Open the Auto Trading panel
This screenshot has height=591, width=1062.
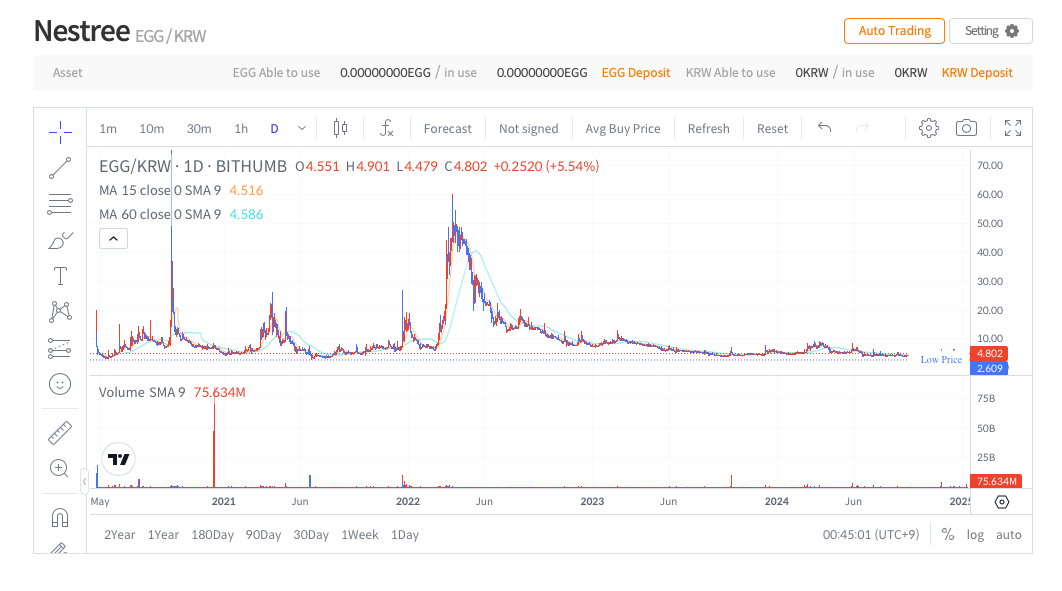894,31
